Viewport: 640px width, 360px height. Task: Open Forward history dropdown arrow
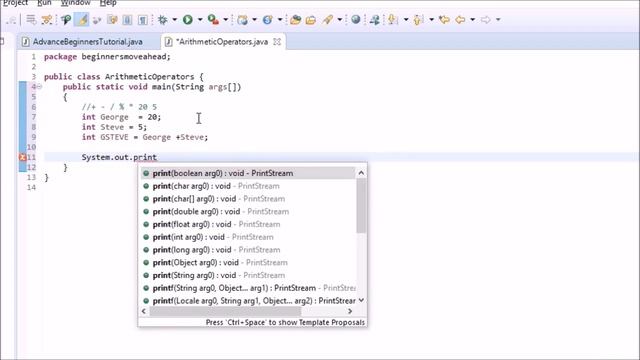pos(498,20)
